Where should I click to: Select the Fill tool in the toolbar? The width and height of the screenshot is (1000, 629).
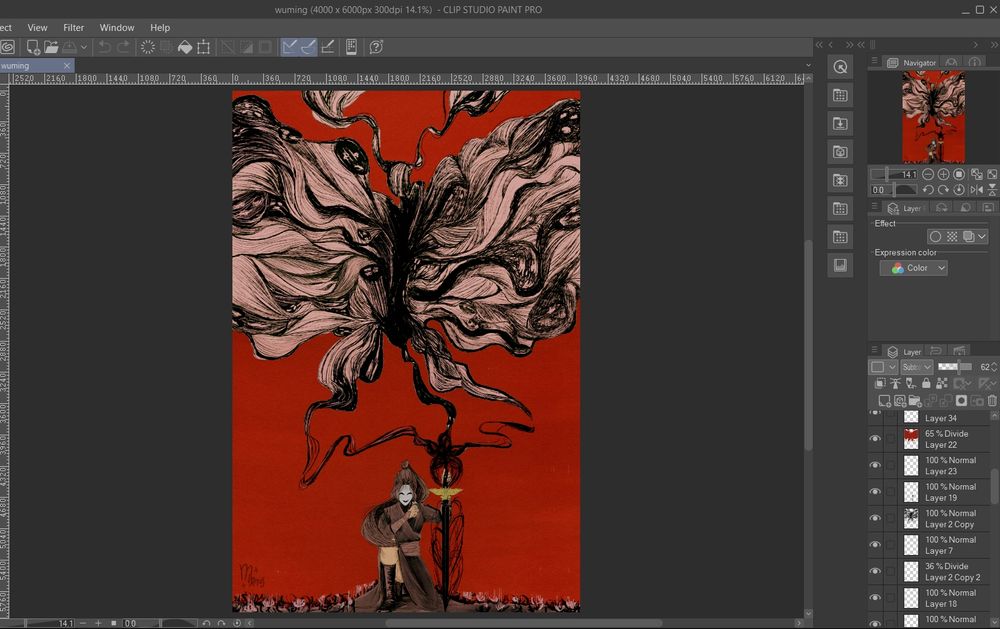pyautogui.click(x=184, y=46)
